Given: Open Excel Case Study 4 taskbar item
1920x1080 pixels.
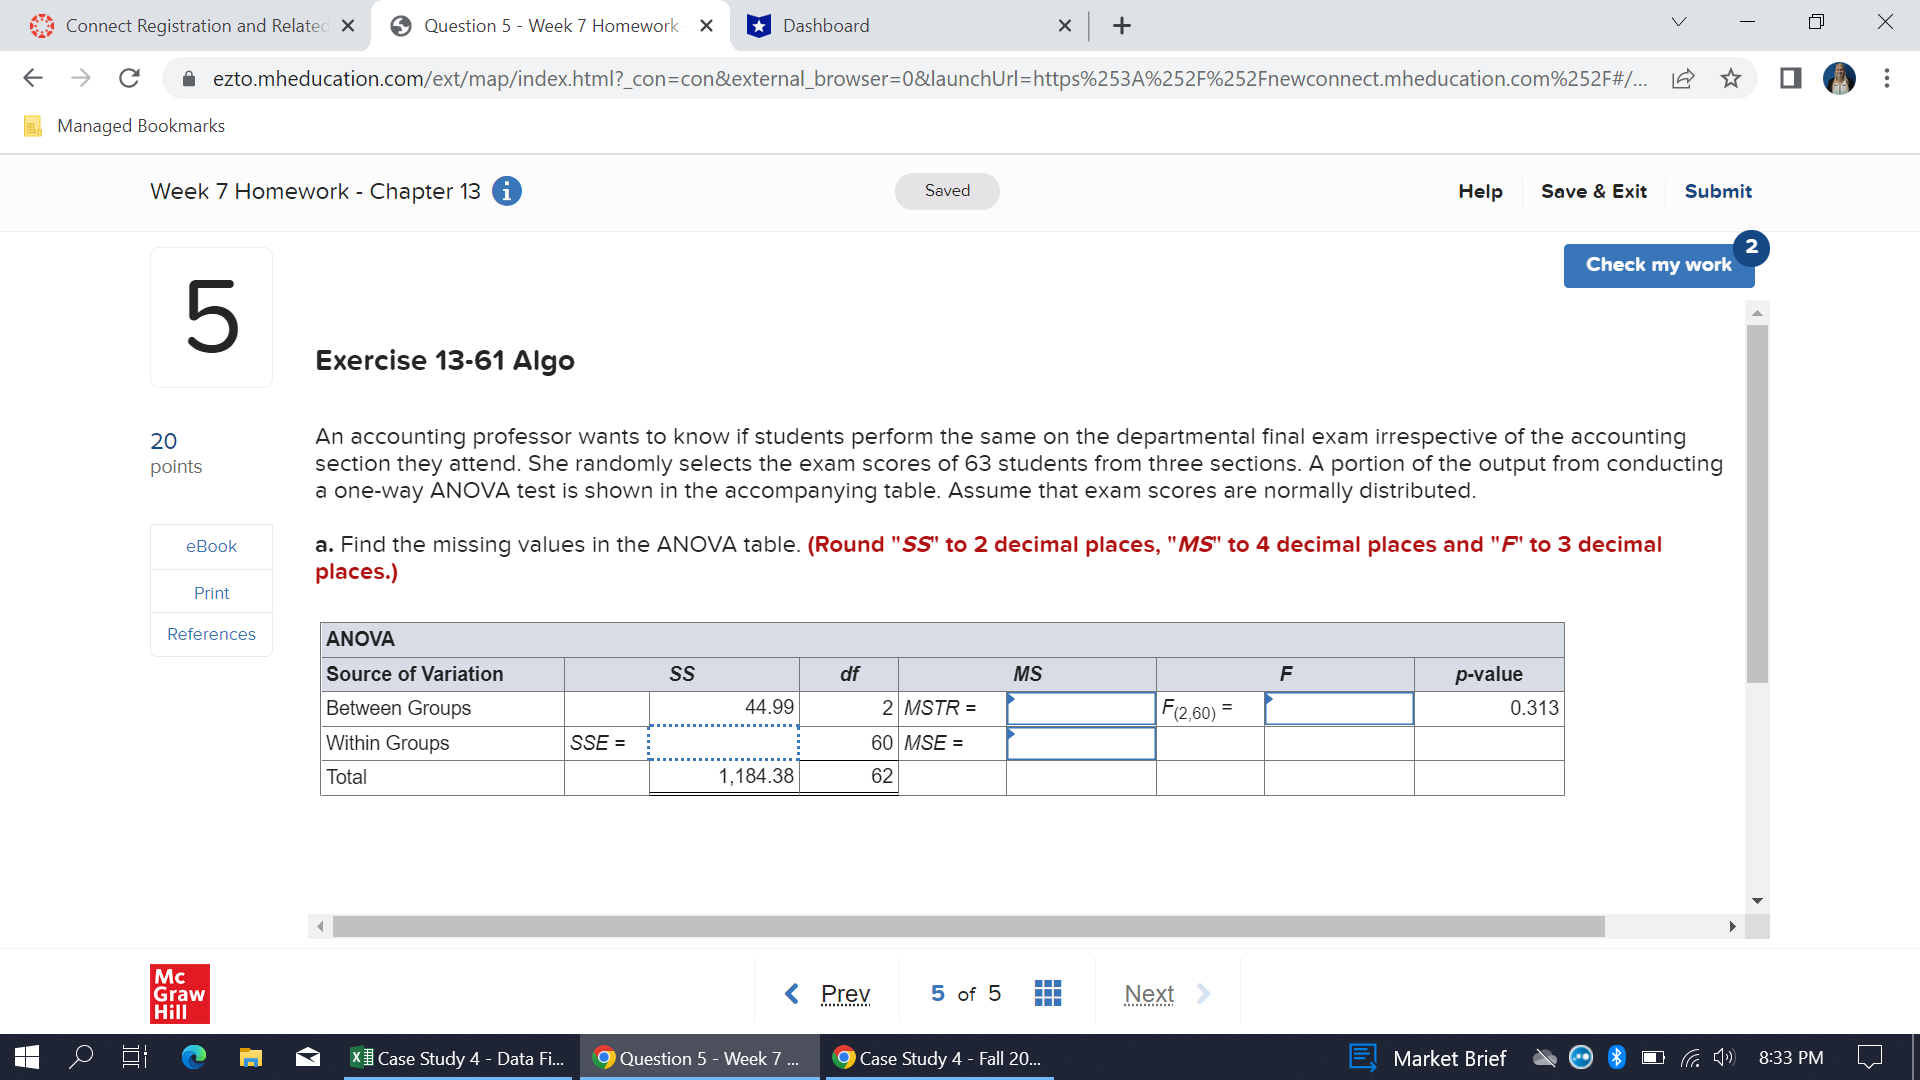Looking at the screenshot, I should click(459, 1058).
